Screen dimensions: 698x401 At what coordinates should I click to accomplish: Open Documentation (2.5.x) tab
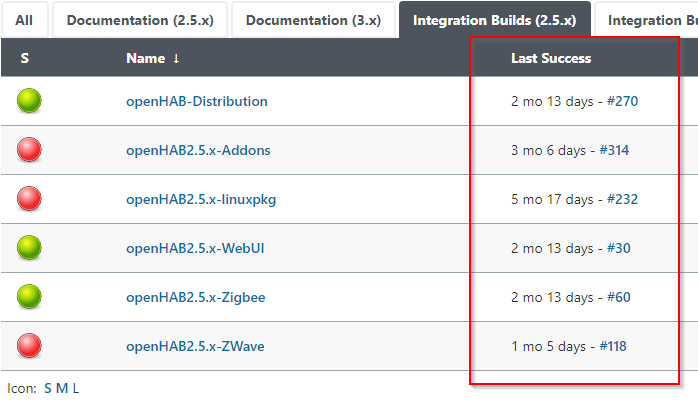[140, 20]
